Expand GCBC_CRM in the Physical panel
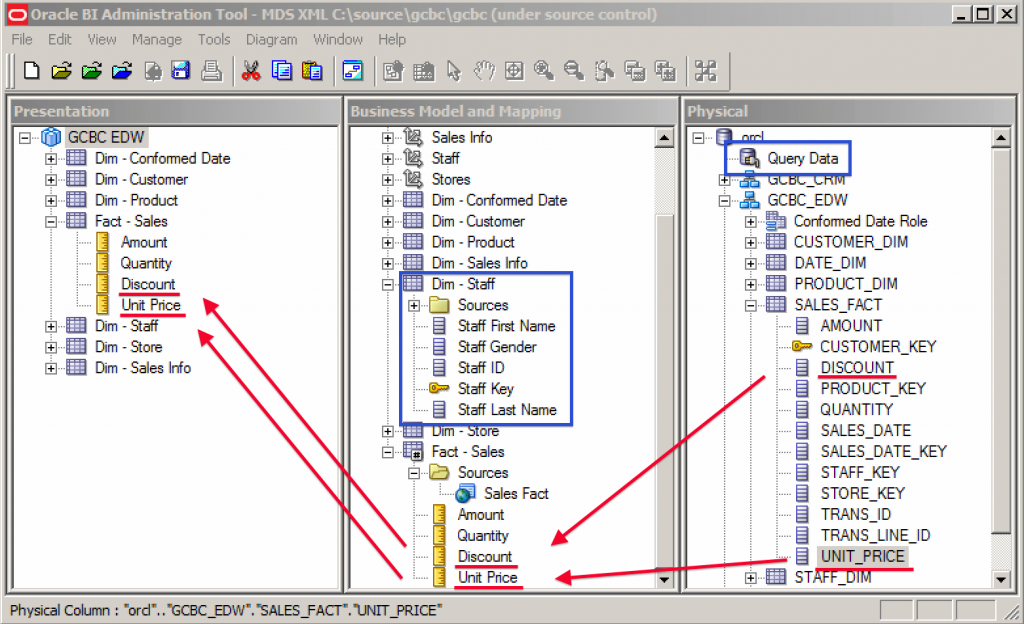Viewport: 1024px width, 624px height. (723, 180)
